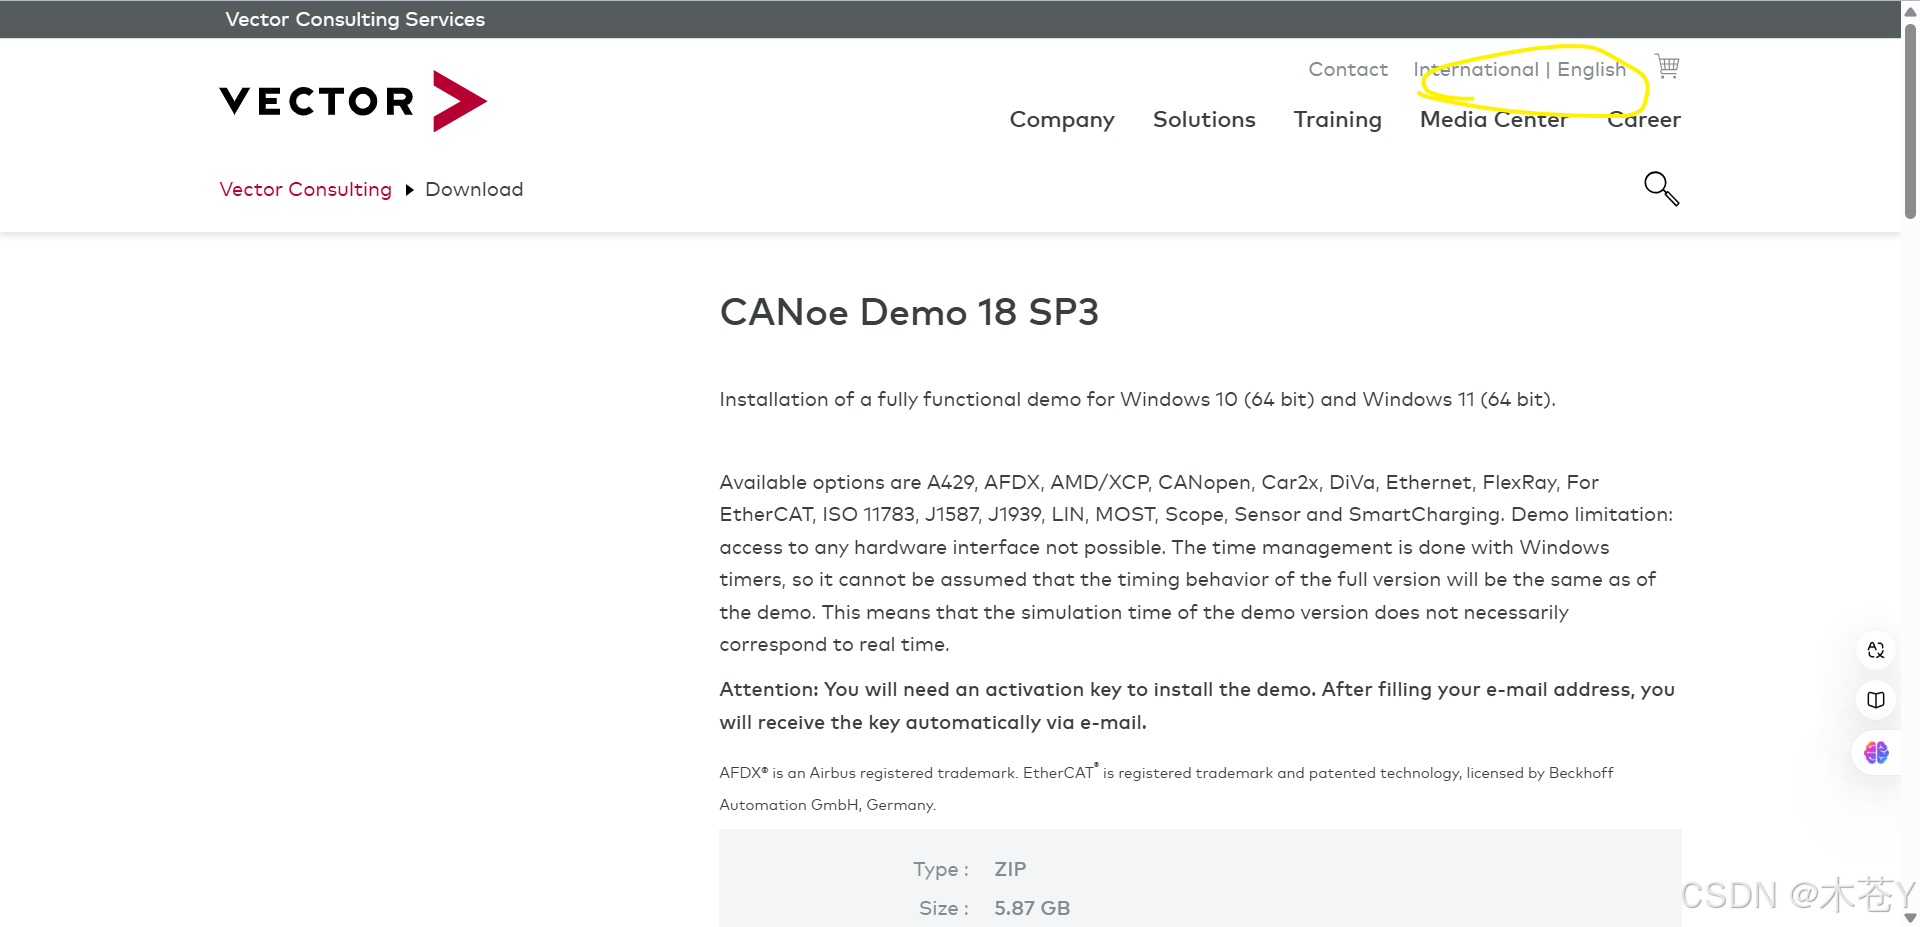Open the Company menu
Image resolution: width=1920 pixels, height=927 pixels.
(1062, 120)
